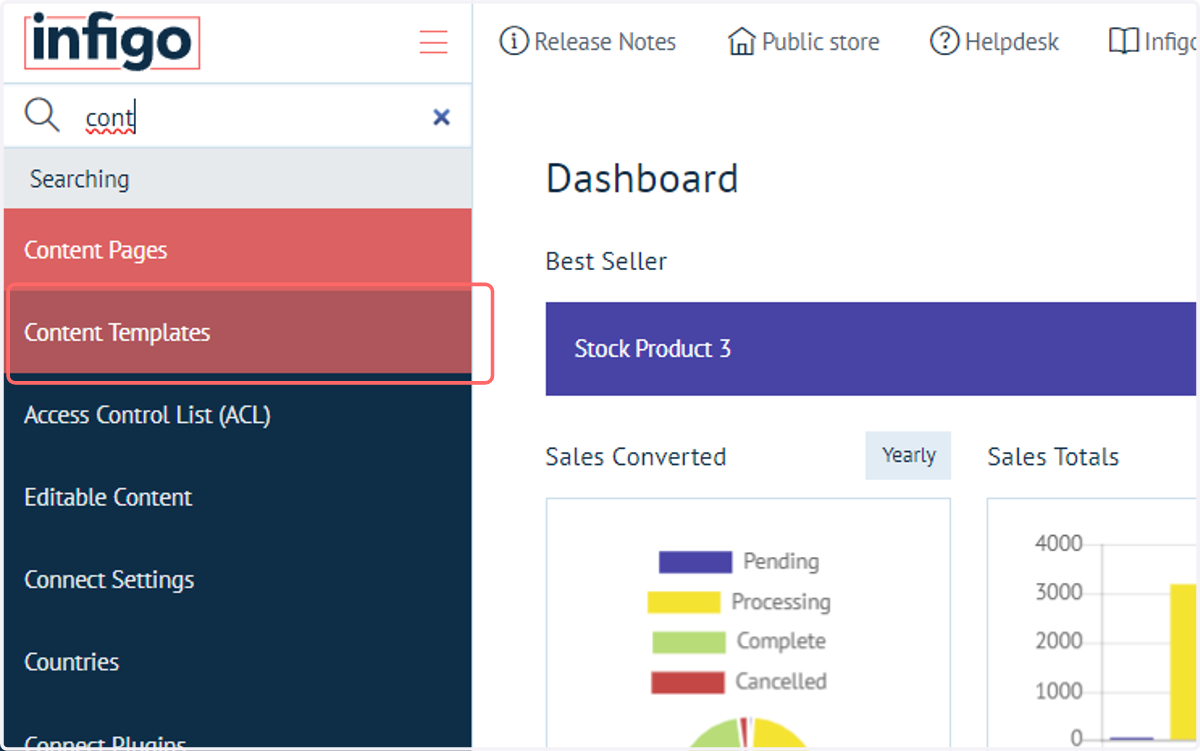This screenshot has height=751, width=1200.
Task: Click the Processing legend label
Action: 781,602
